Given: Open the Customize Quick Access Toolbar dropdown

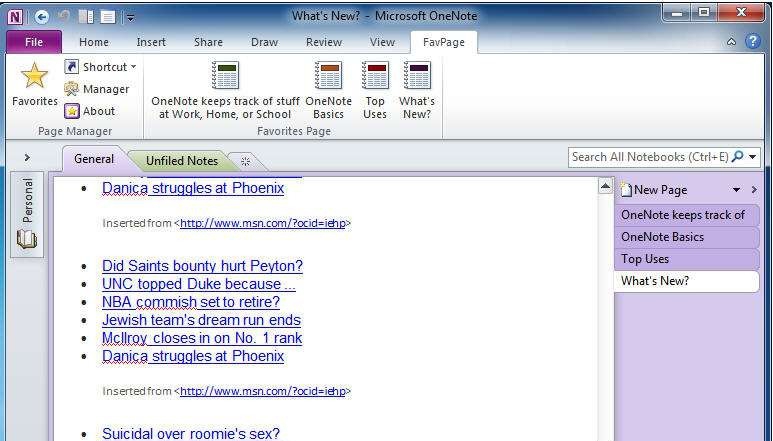Looking at the screenshot, I should (131, 18).
